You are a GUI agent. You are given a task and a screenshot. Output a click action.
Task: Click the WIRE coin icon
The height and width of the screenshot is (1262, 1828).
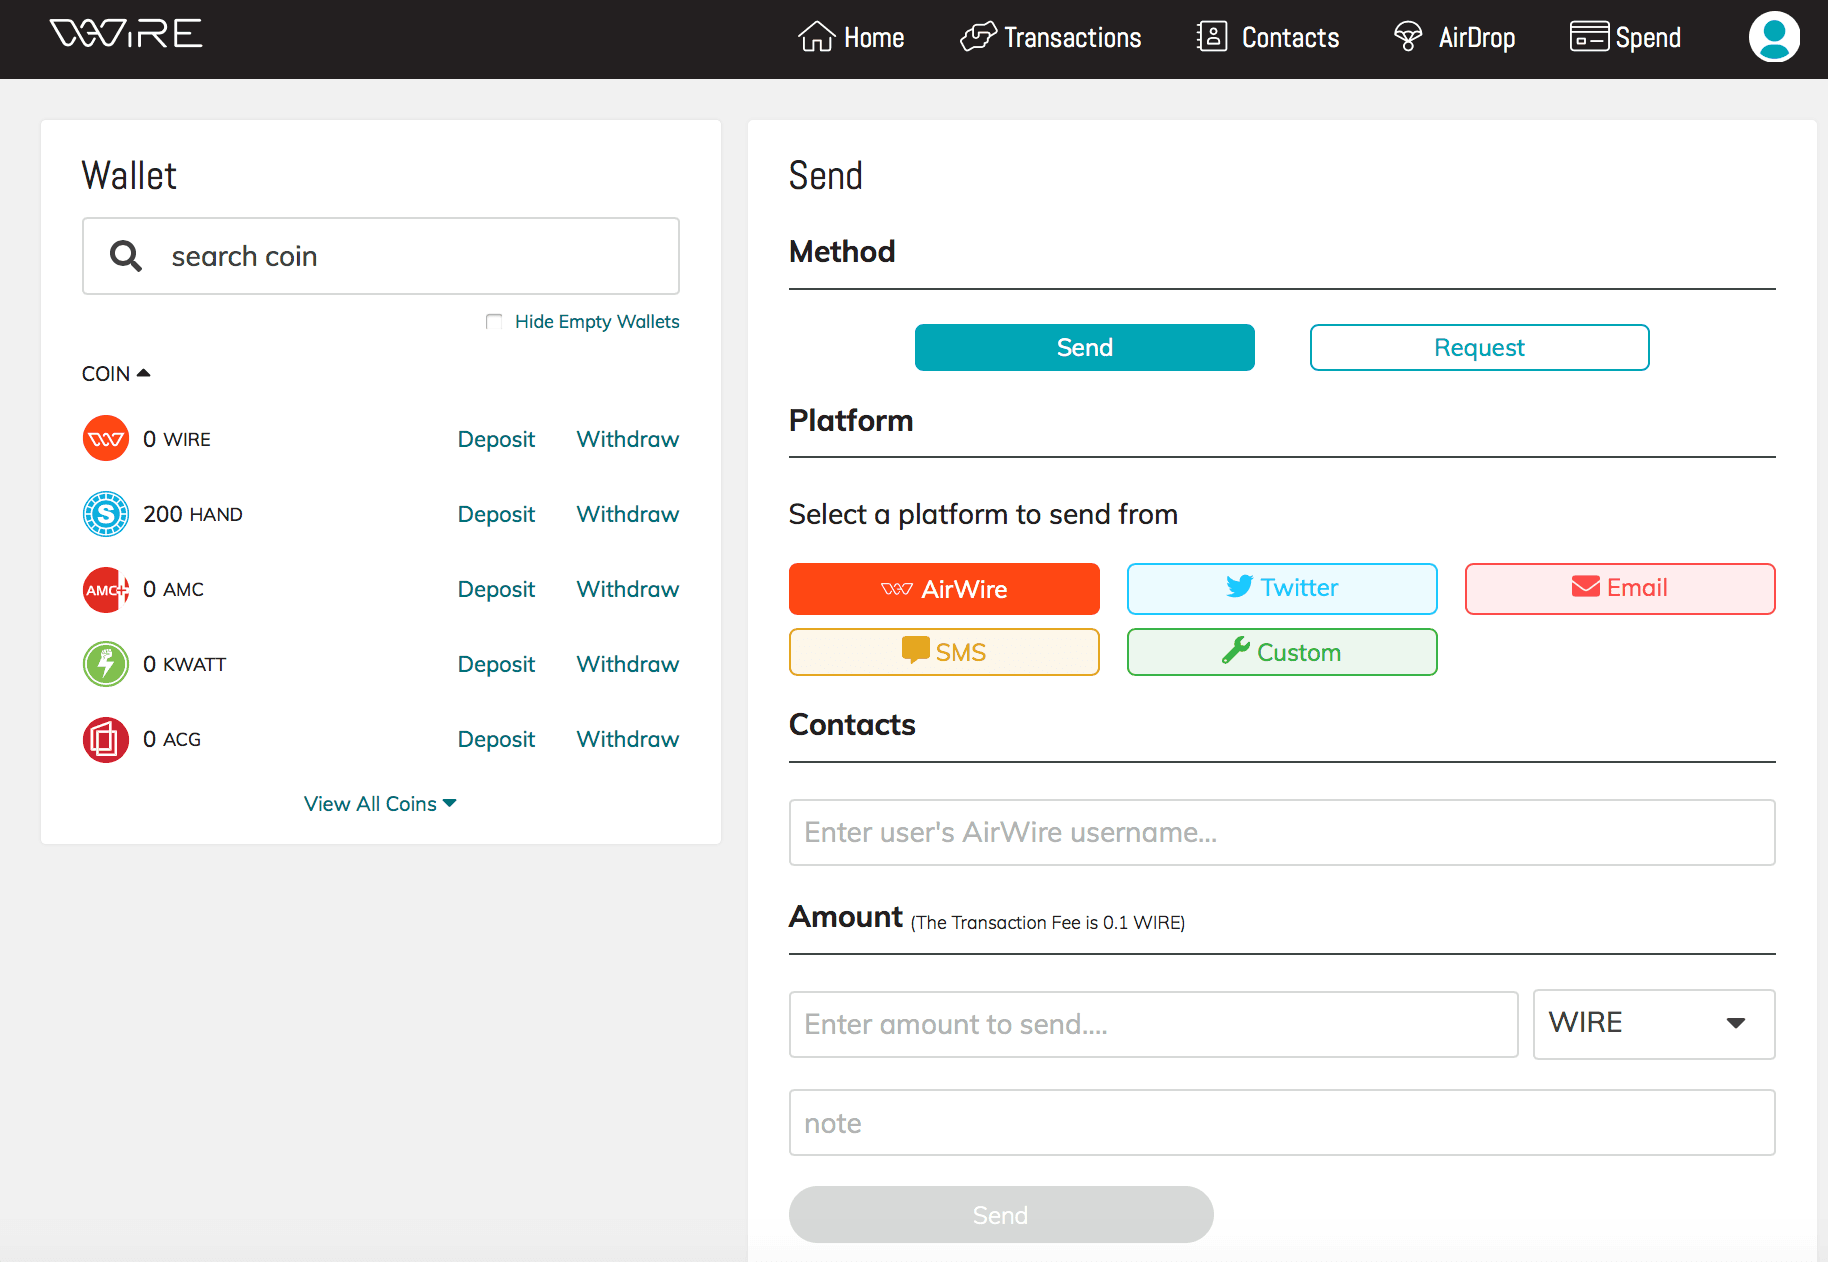tap(106, 439)
